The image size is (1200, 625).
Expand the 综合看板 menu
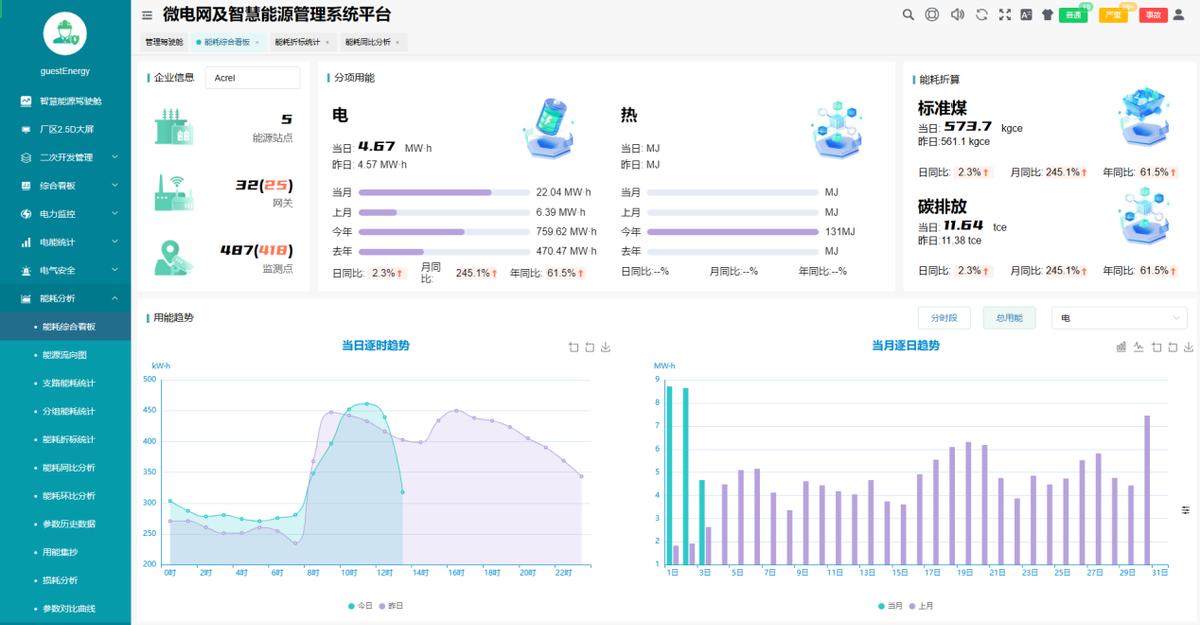point(65,185)
